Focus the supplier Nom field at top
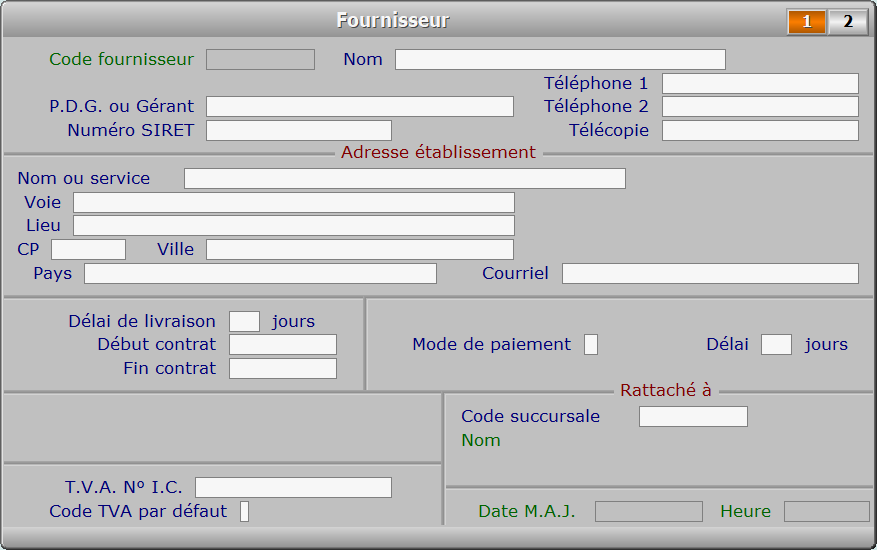Image resolution: width=877 pixels, height=550 pixels. click(x=560, y=59)
